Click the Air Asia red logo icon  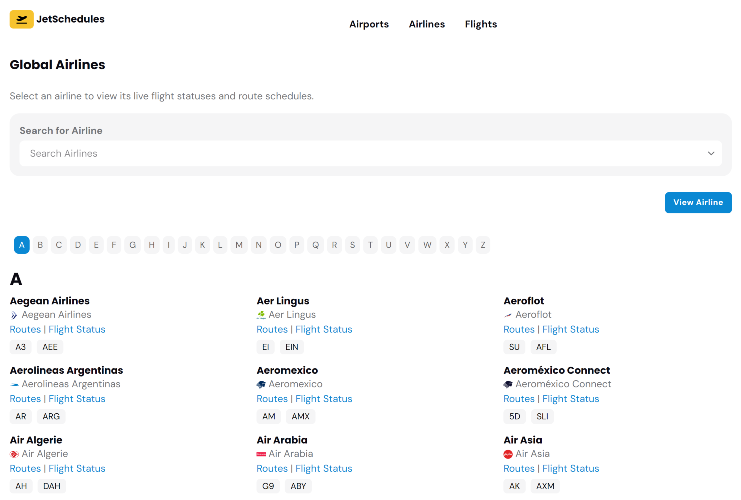[508, 454]
